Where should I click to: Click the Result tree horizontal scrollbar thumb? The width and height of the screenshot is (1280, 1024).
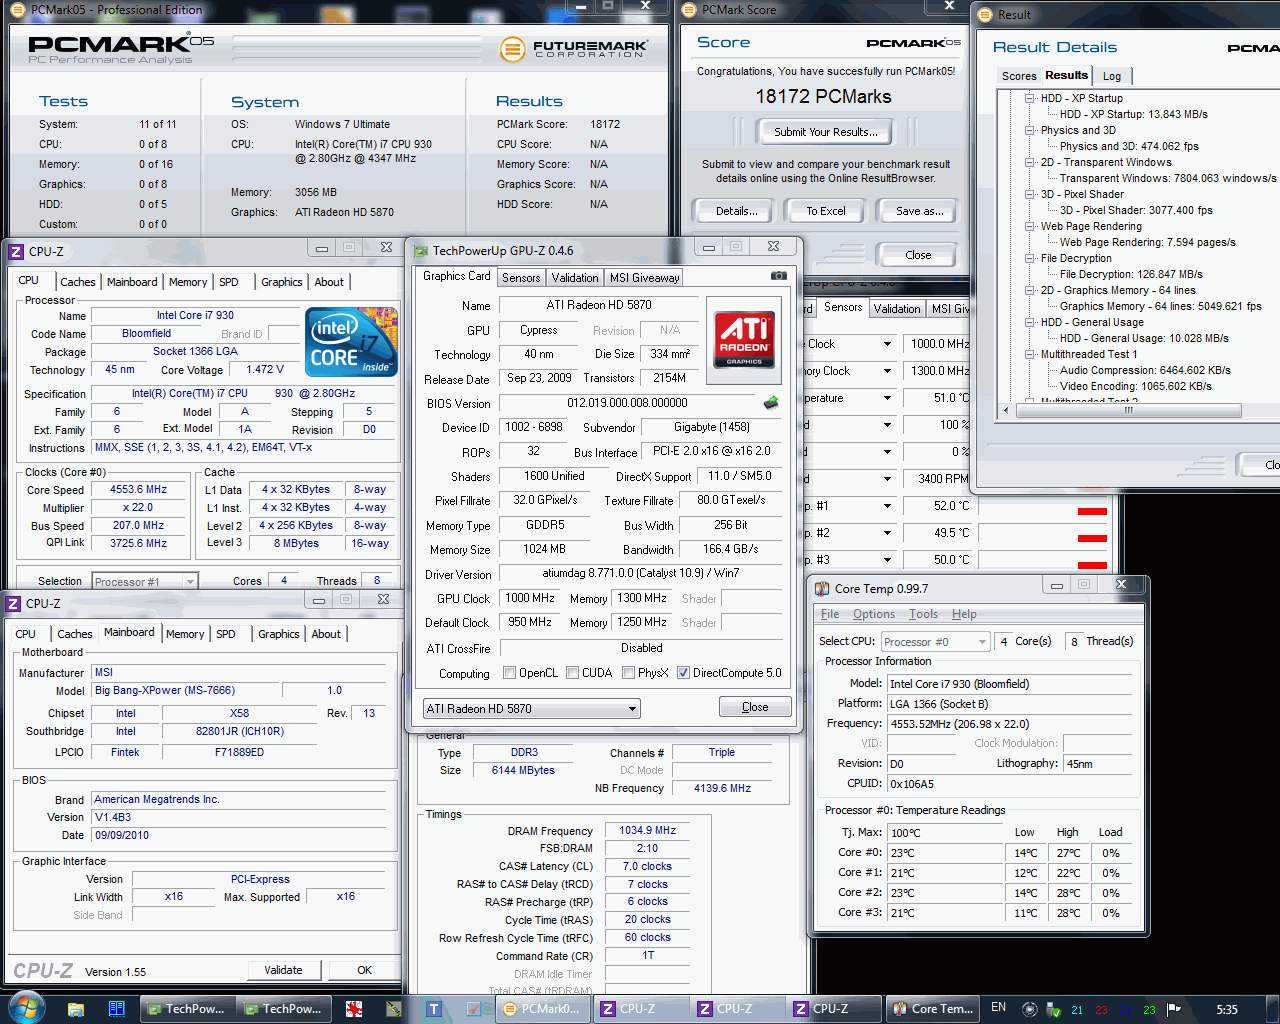click(x=1128, y=410)
